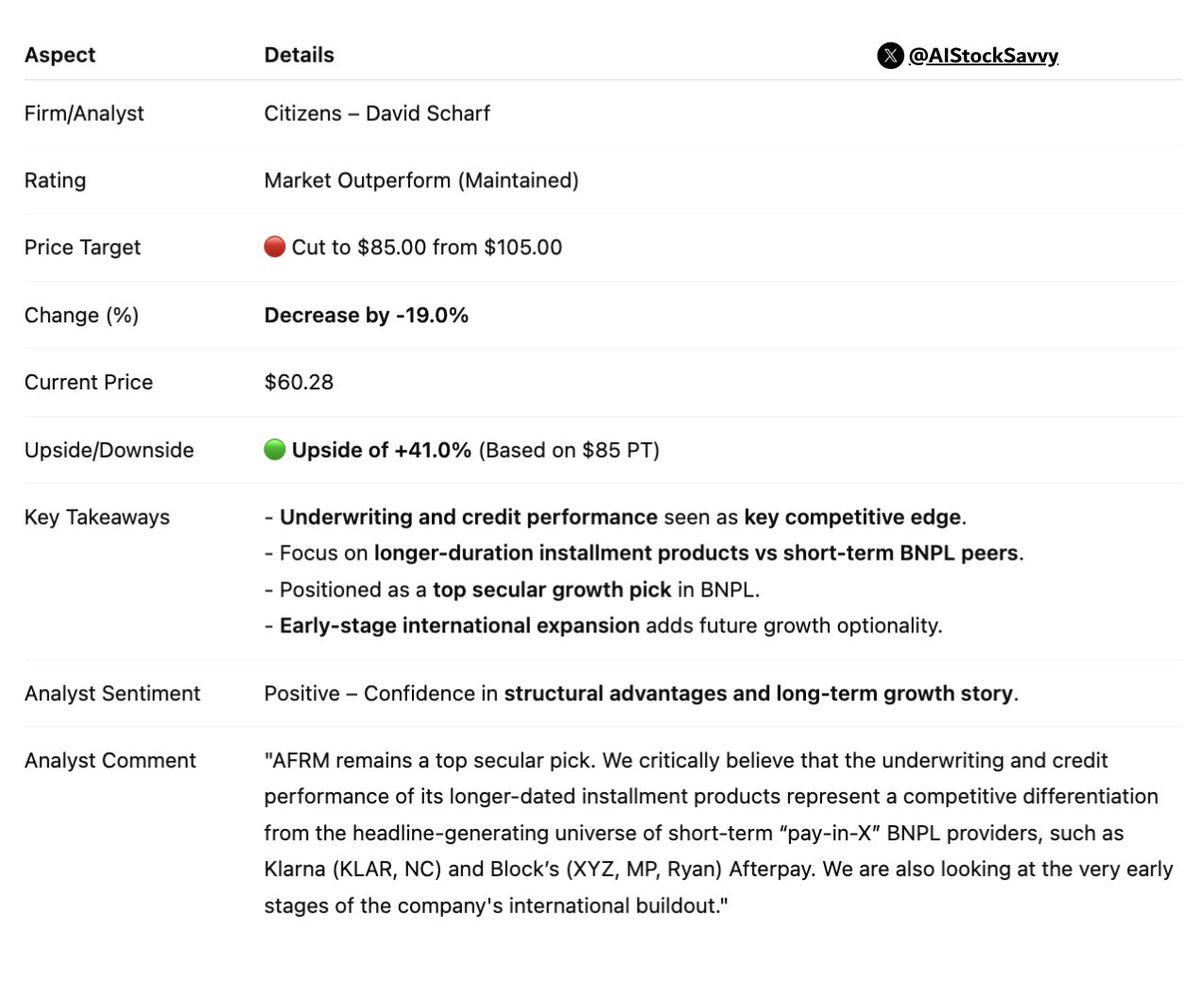Click the X logo icon
The image size is (1200, 985).
[x=890, y=56]
